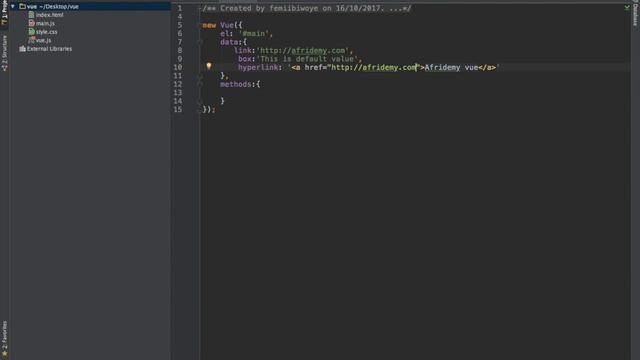Image resolution: width=640 pixels, height=360 pixels.
Task: Click the data property on line 7
Action: point(229,42)
